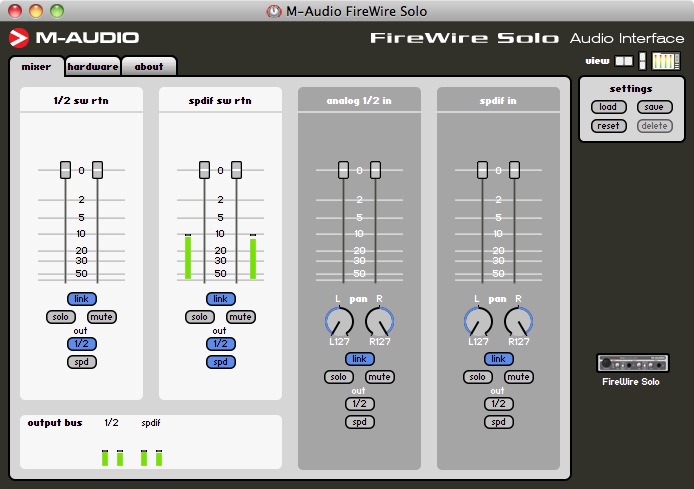The width and height of the screenshot is (694, 489).
Task: Enable spd output for analog 1/2 in
Action: [359, 422]
